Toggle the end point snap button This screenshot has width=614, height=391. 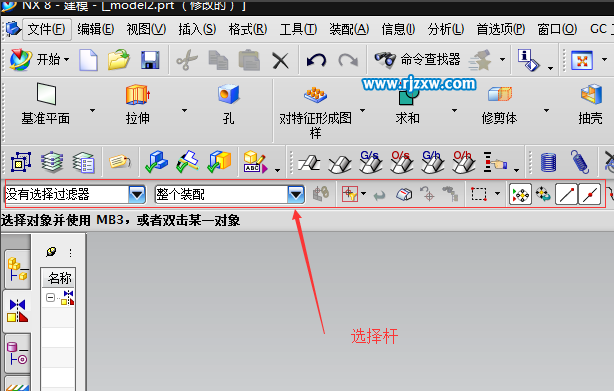[x=566, y=194]
